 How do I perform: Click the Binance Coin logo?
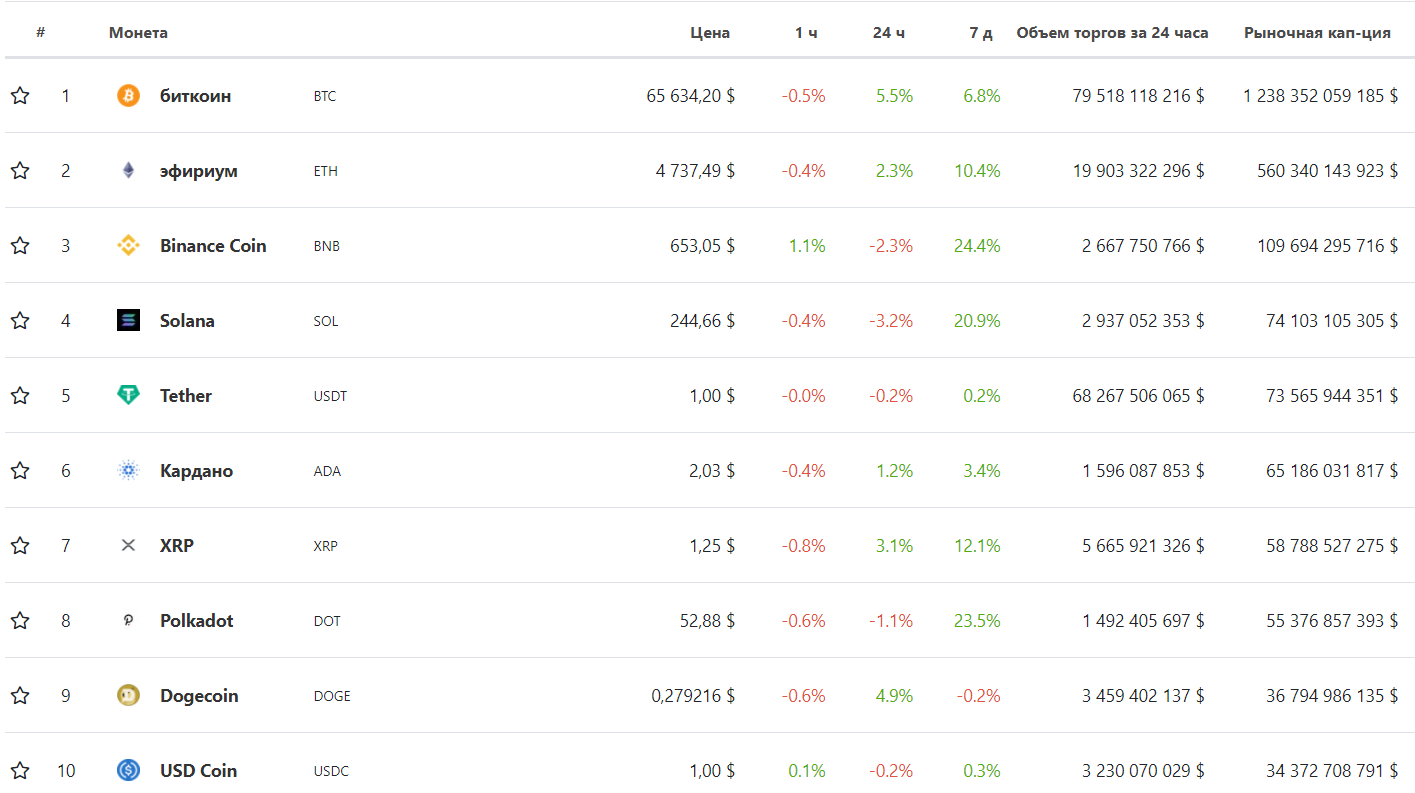(128, 246)
